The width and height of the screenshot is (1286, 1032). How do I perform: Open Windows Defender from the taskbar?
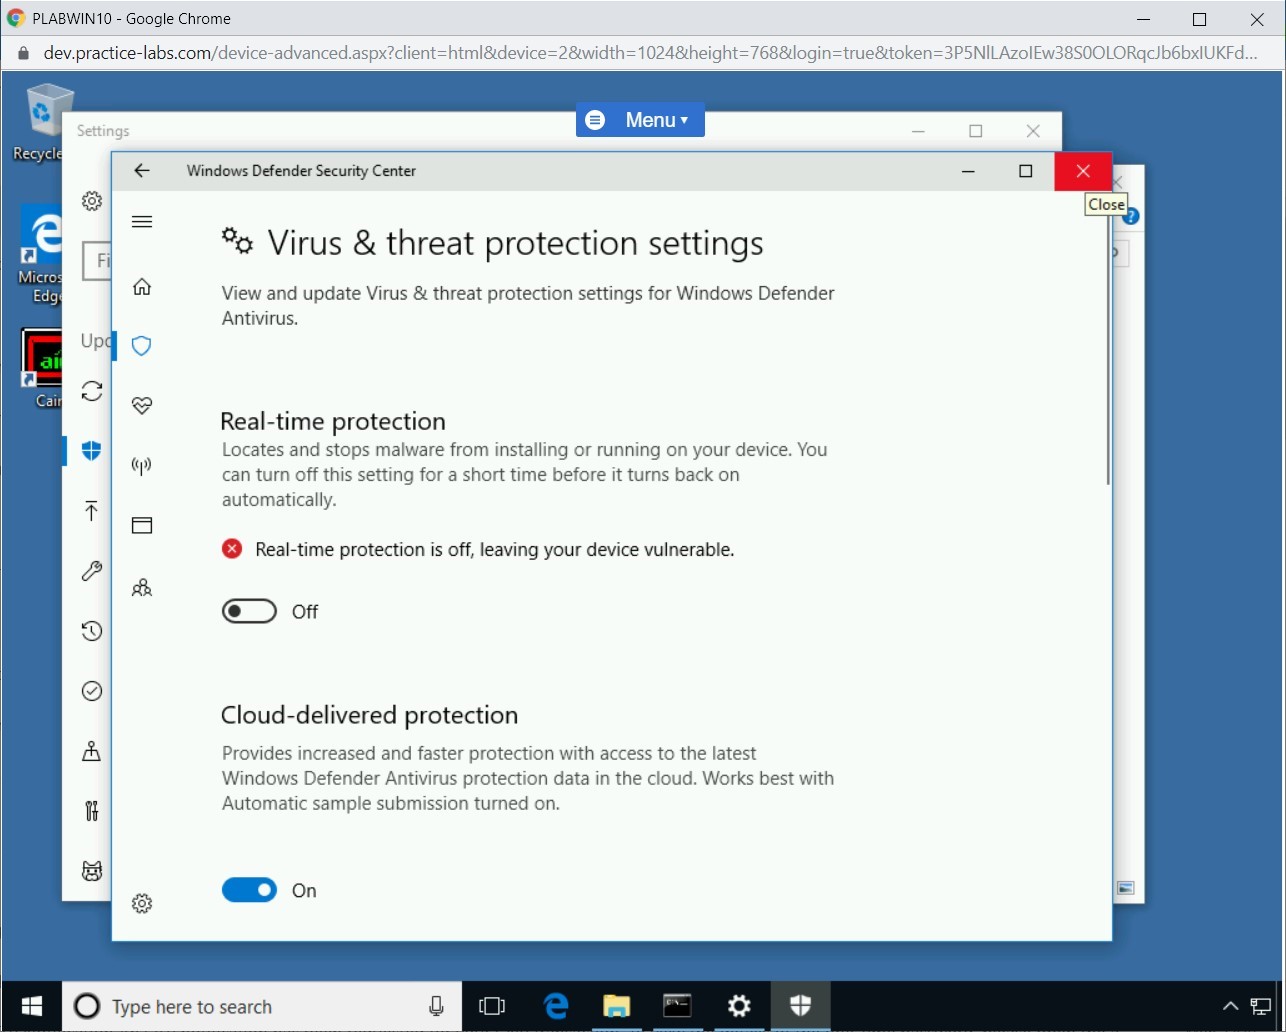click(800, 1006)
